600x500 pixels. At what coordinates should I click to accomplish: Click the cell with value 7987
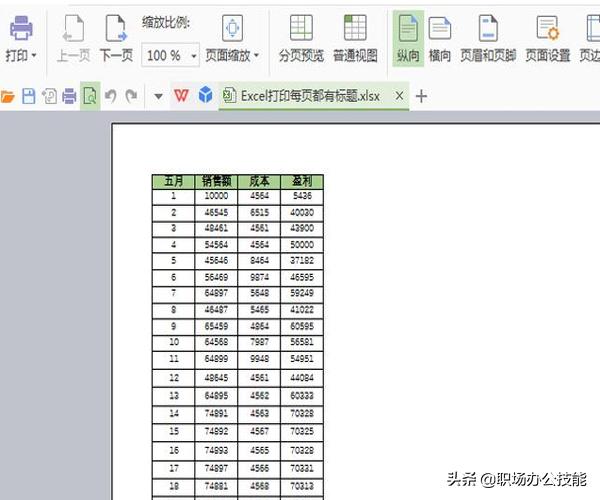click(x=259, y=342)
